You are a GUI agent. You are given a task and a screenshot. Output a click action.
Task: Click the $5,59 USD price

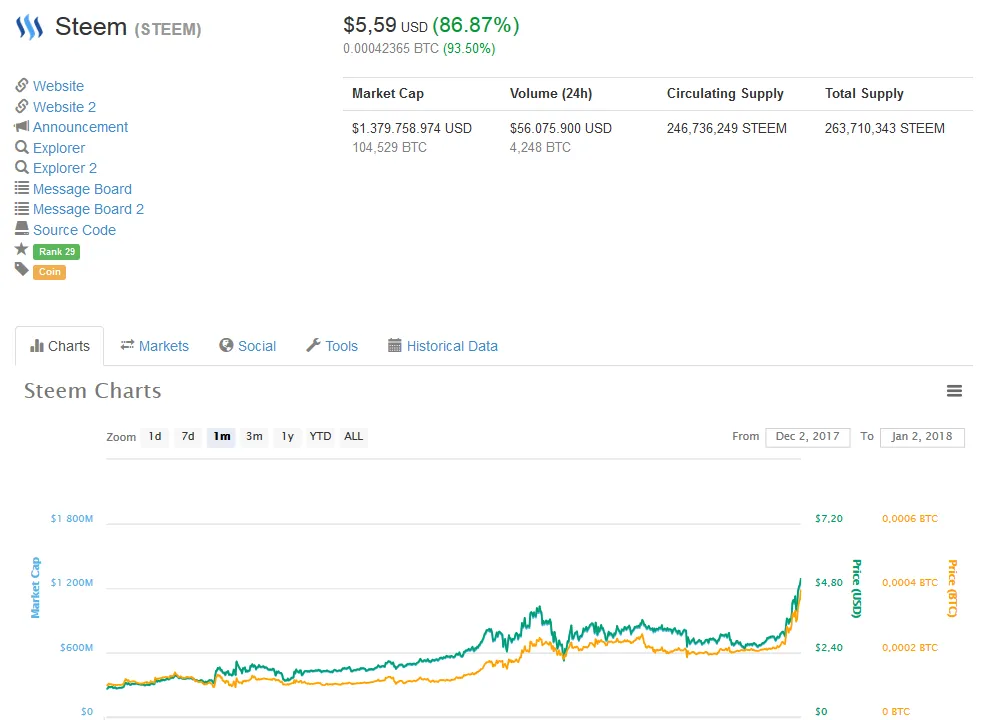coord(385,26)
